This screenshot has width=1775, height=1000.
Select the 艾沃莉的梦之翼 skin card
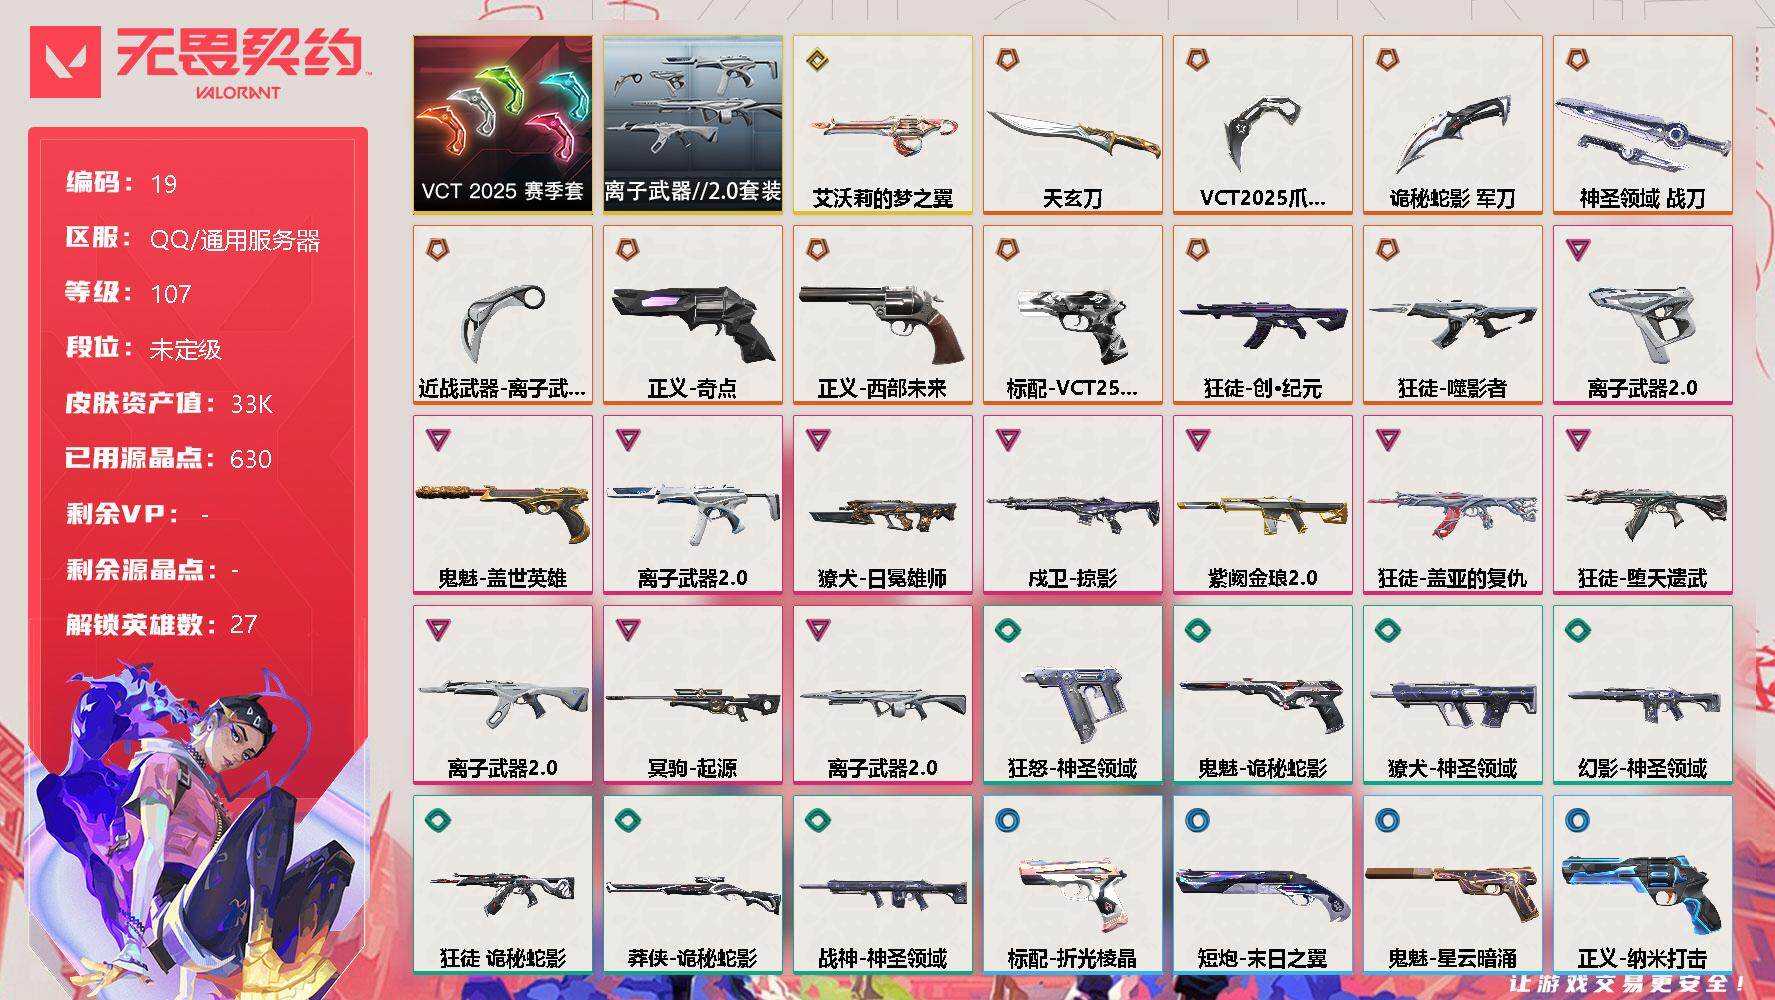[x=883, y=125]
